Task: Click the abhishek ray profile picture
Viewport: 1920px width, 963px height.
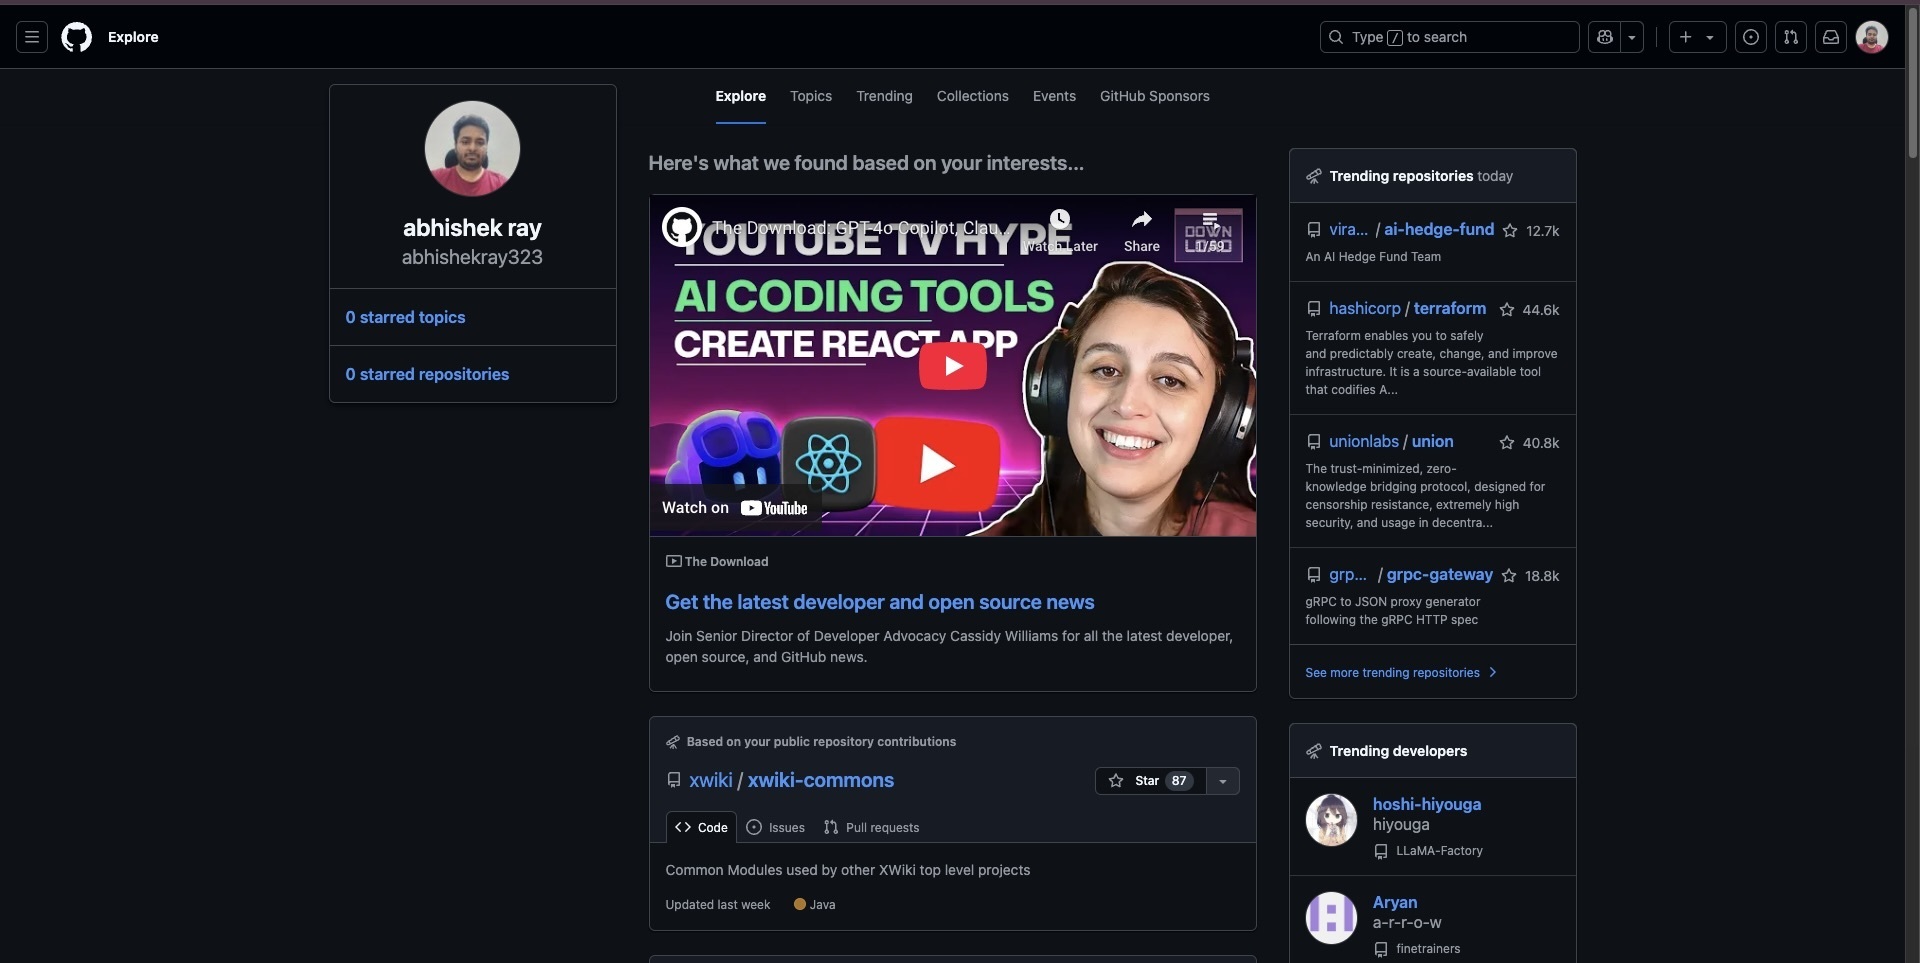Action: tap(472, 148)
